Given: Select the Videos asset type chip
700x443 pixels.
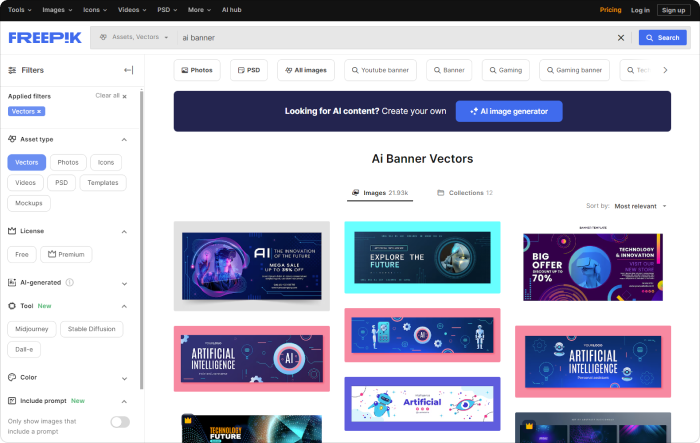Looking at the screenshot, I should (x=25, y=183).
